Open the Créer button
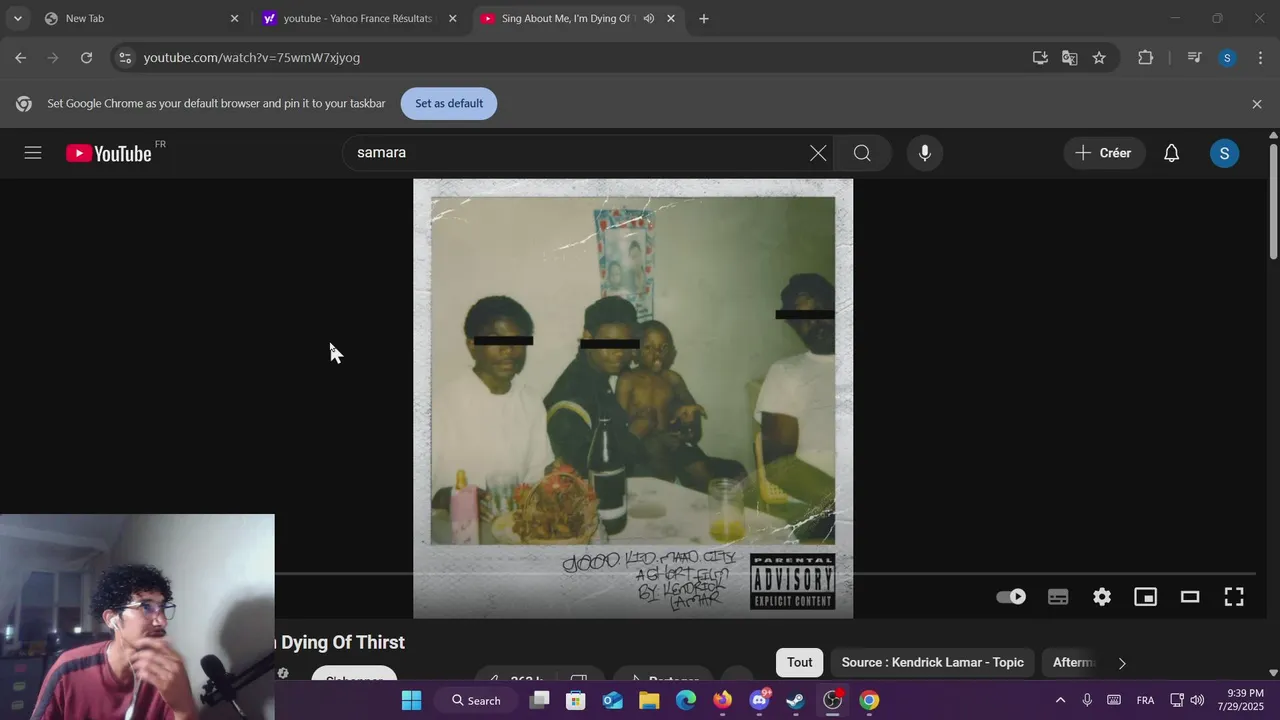1280x720 pixels. pos(1104,153)
